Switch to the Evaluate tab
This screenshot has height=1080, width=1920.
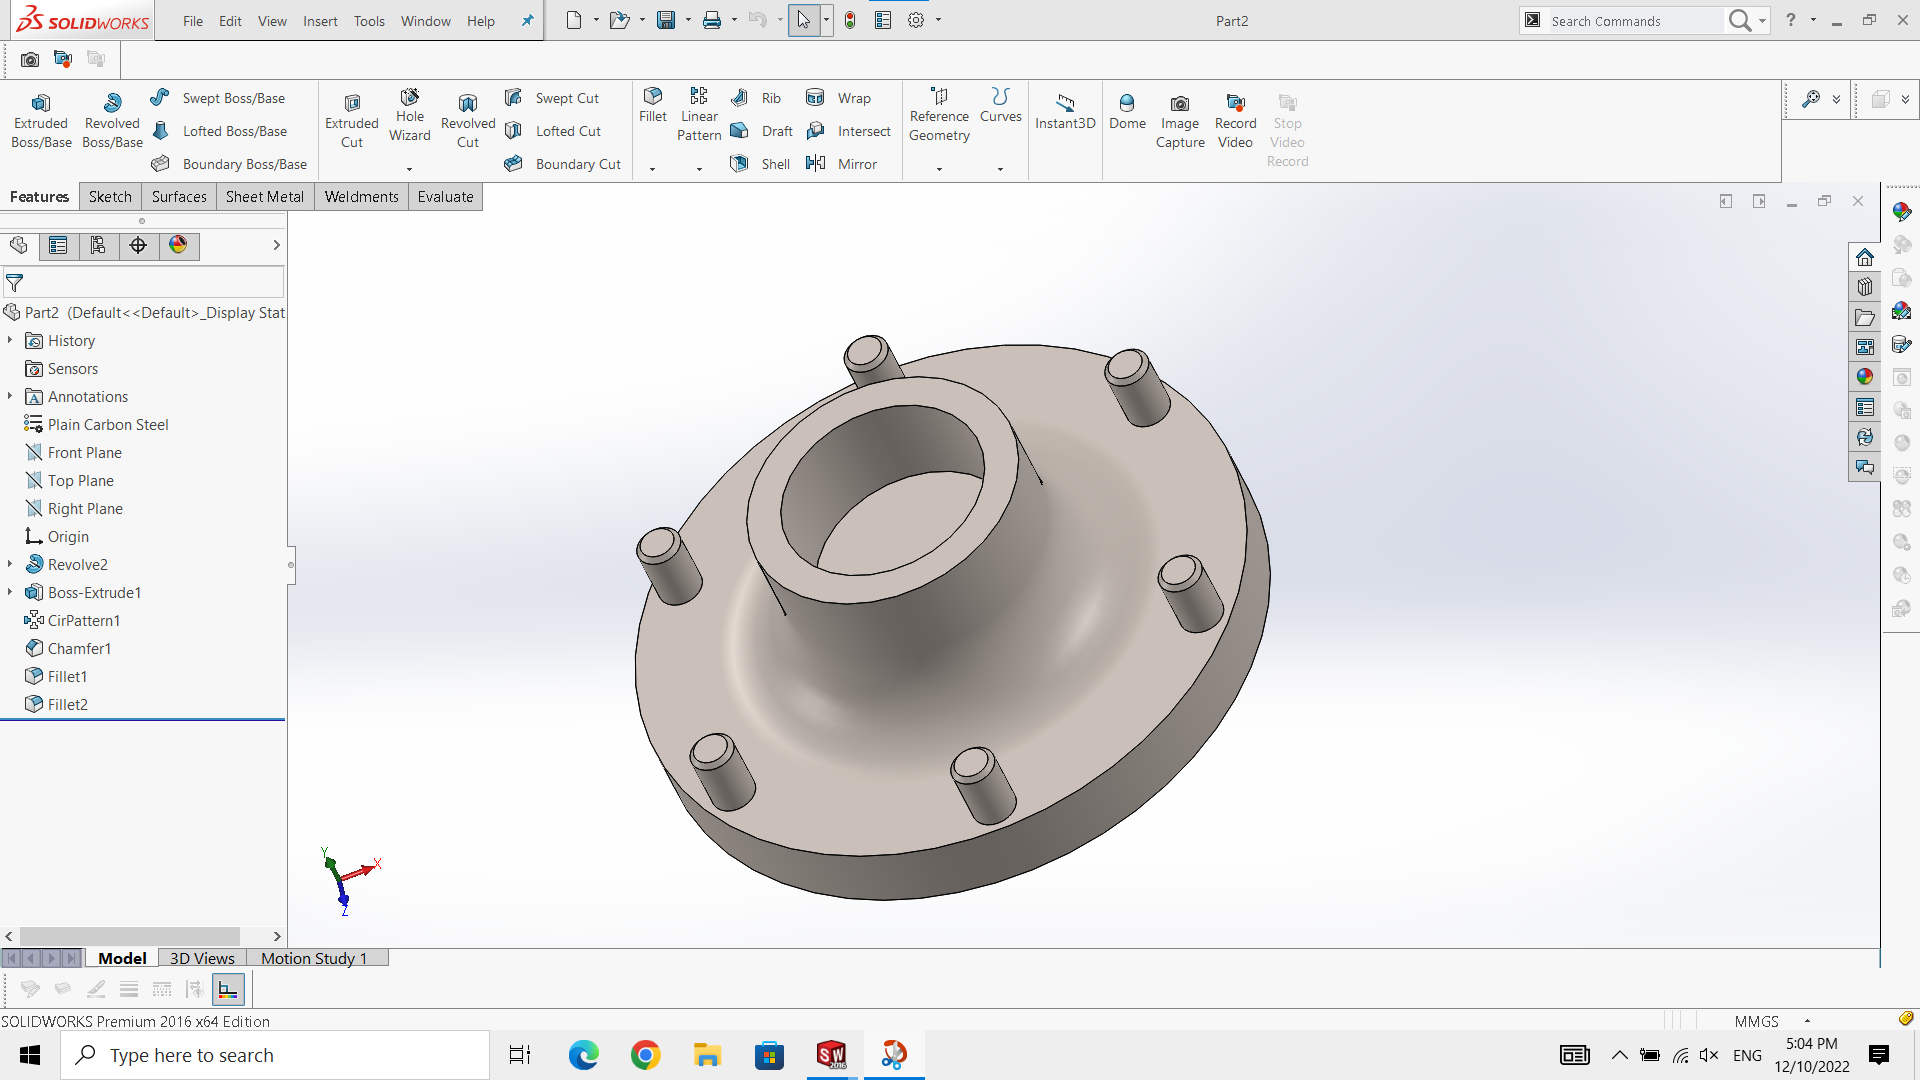click(x=445, y=197)
